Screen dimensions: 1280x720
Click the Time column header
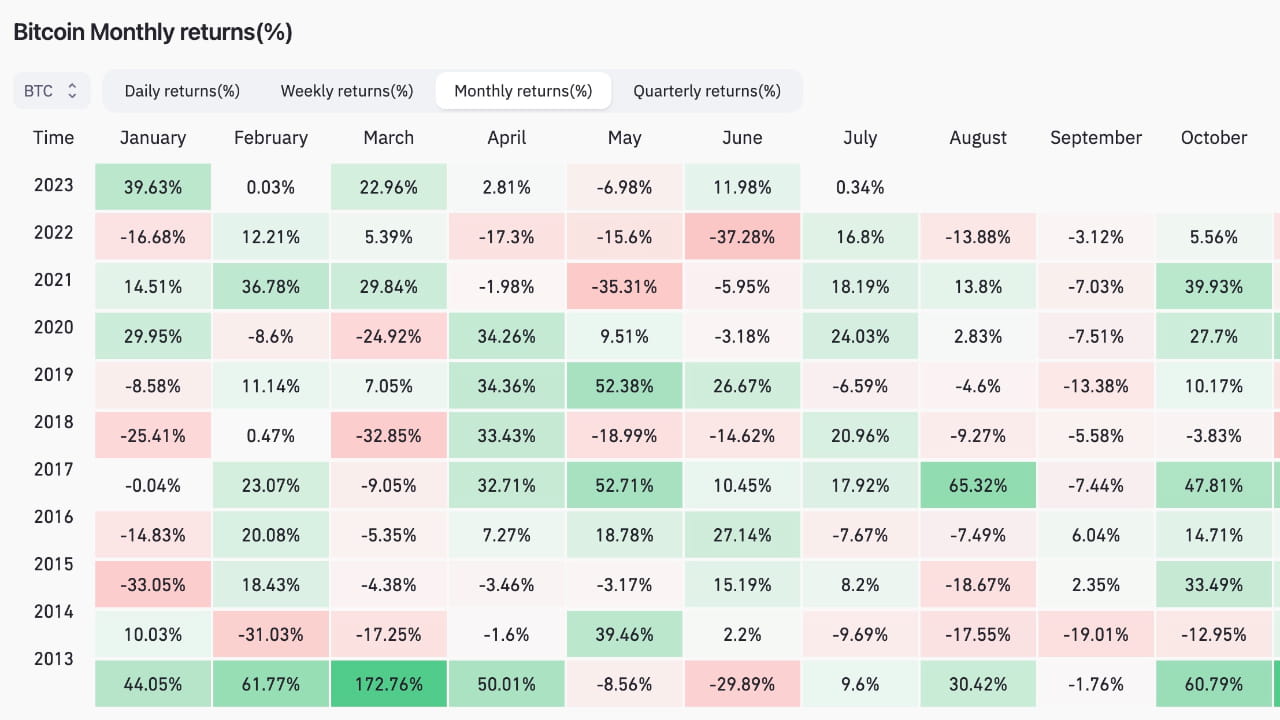53,138
